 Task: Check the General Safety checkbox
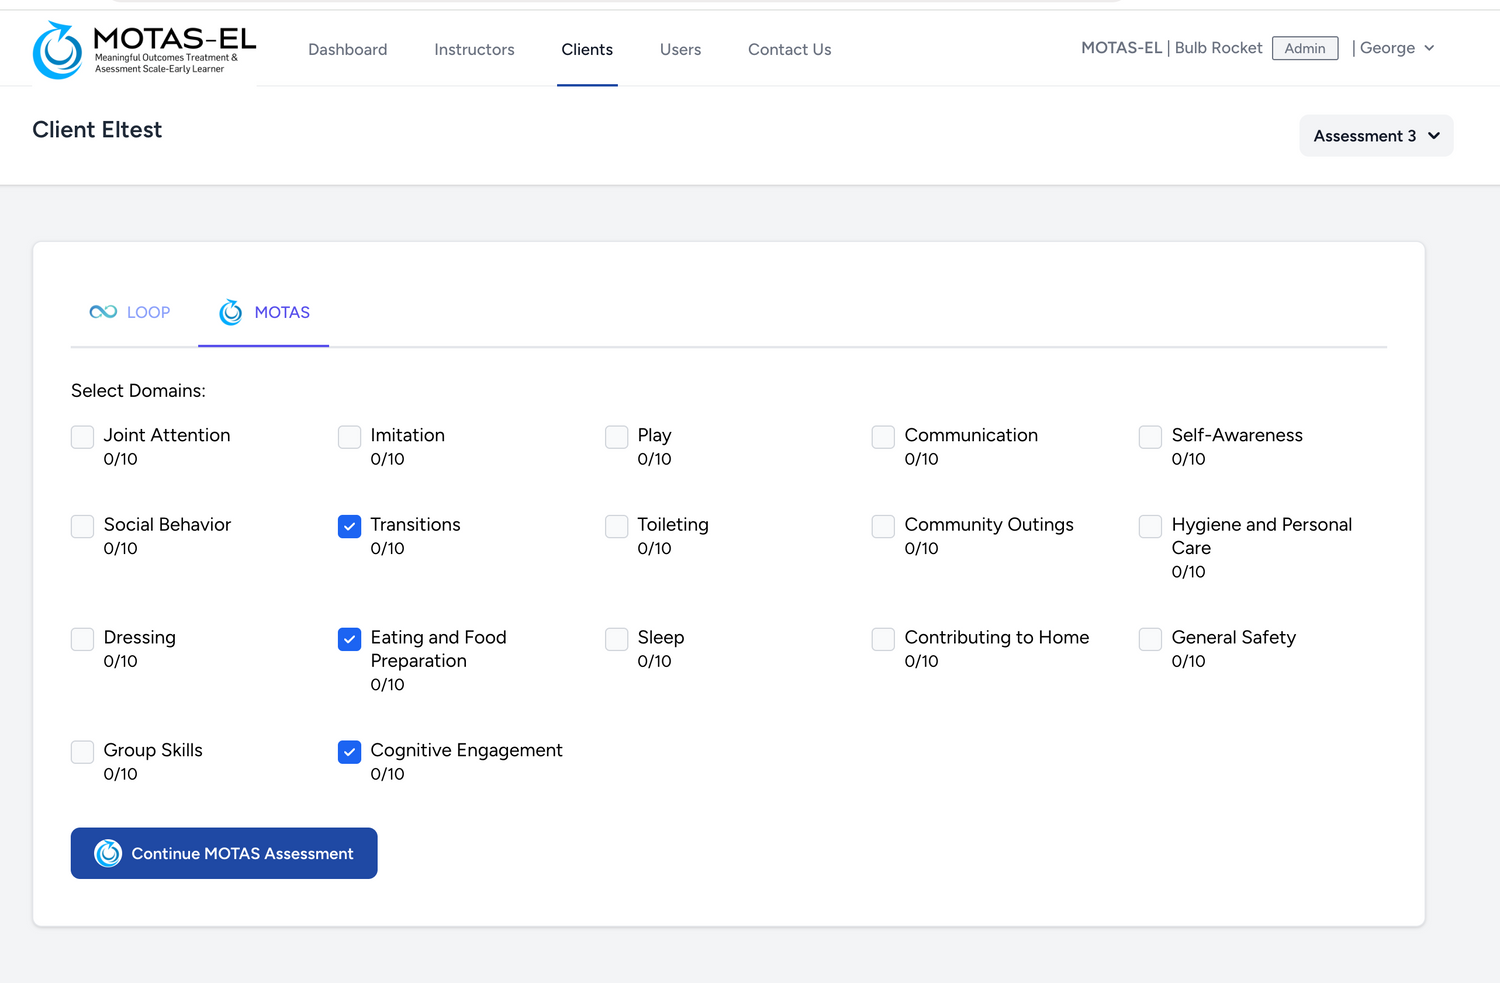[x=1150, y=639]
